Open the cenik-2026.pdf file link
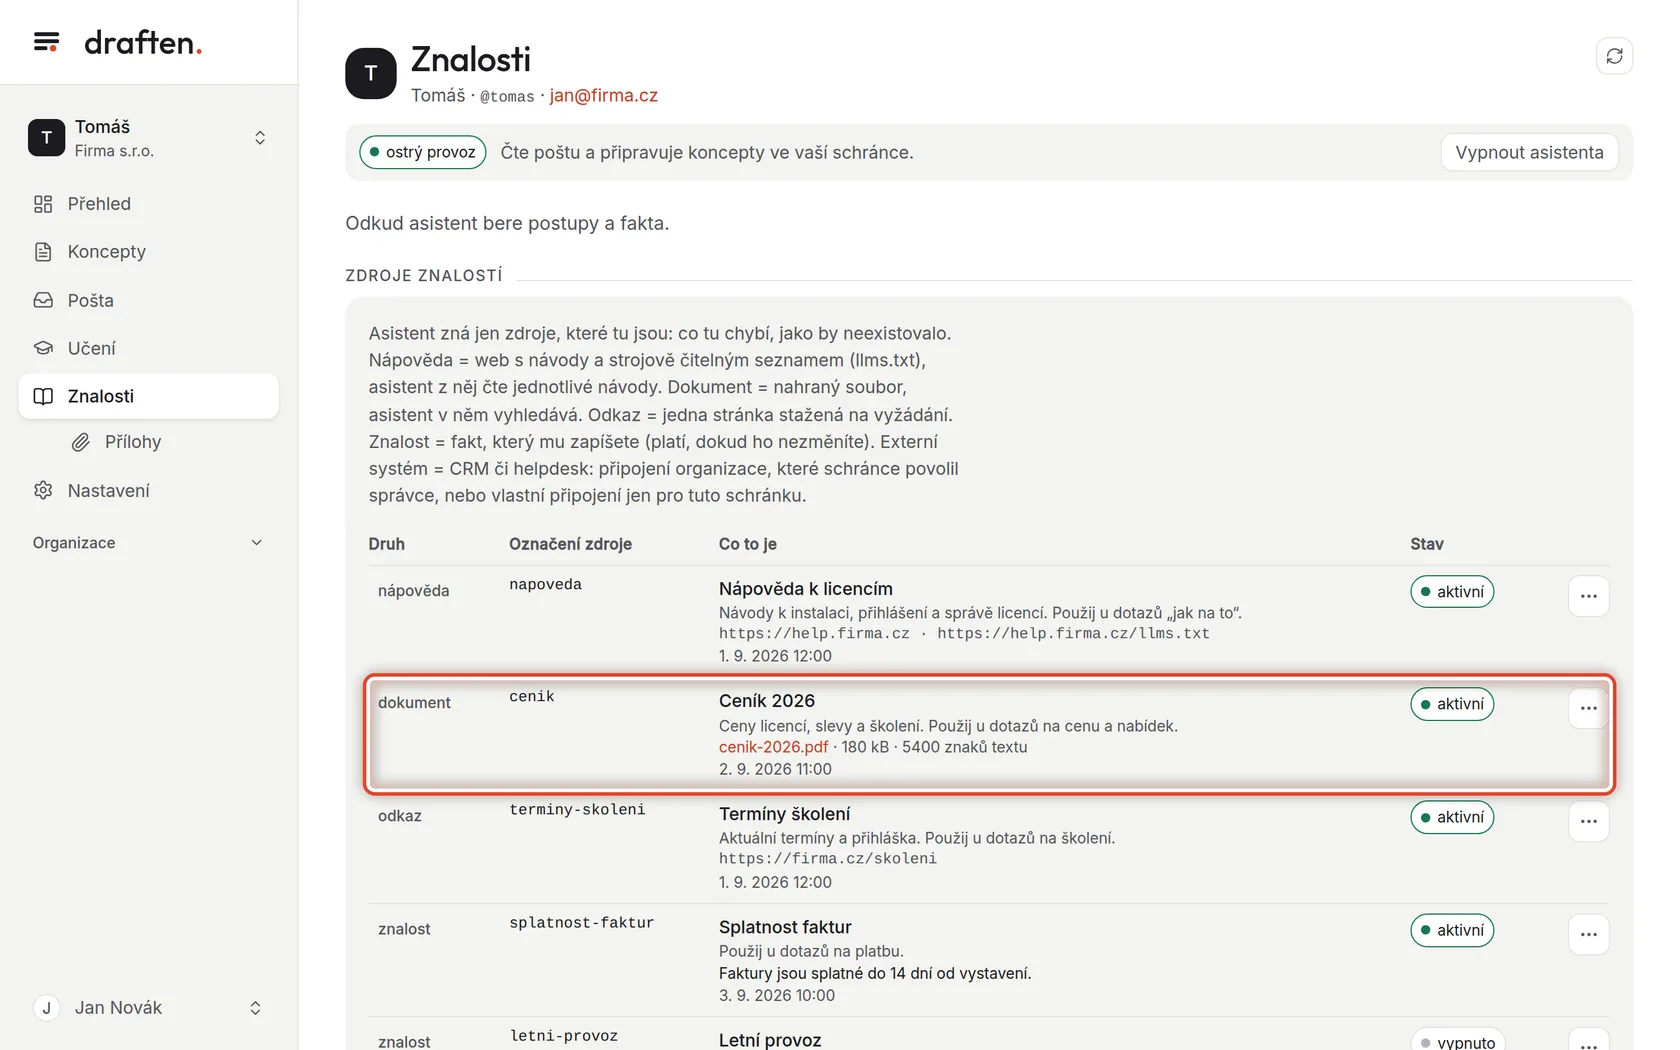The height and width of the screenshot is (1050, 1680). point(773,747)
